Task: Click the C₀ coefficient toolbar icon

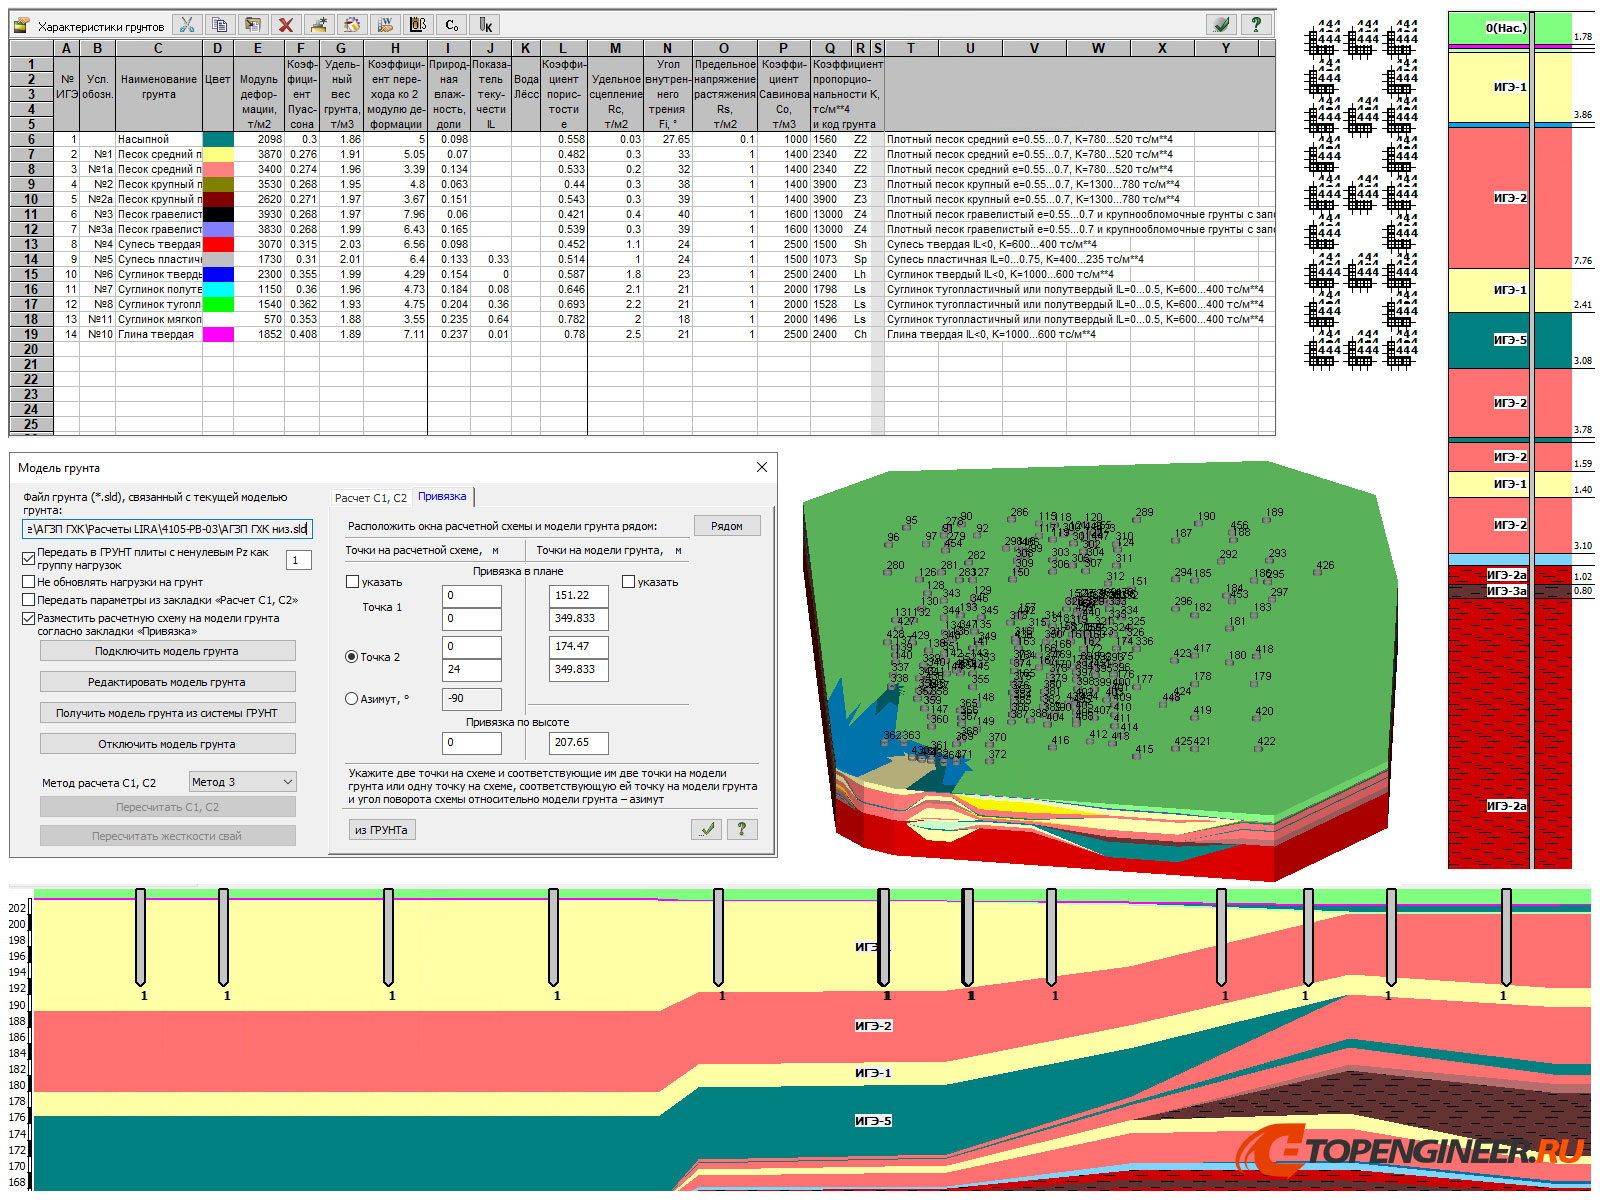Action: [x=452, y=25]
